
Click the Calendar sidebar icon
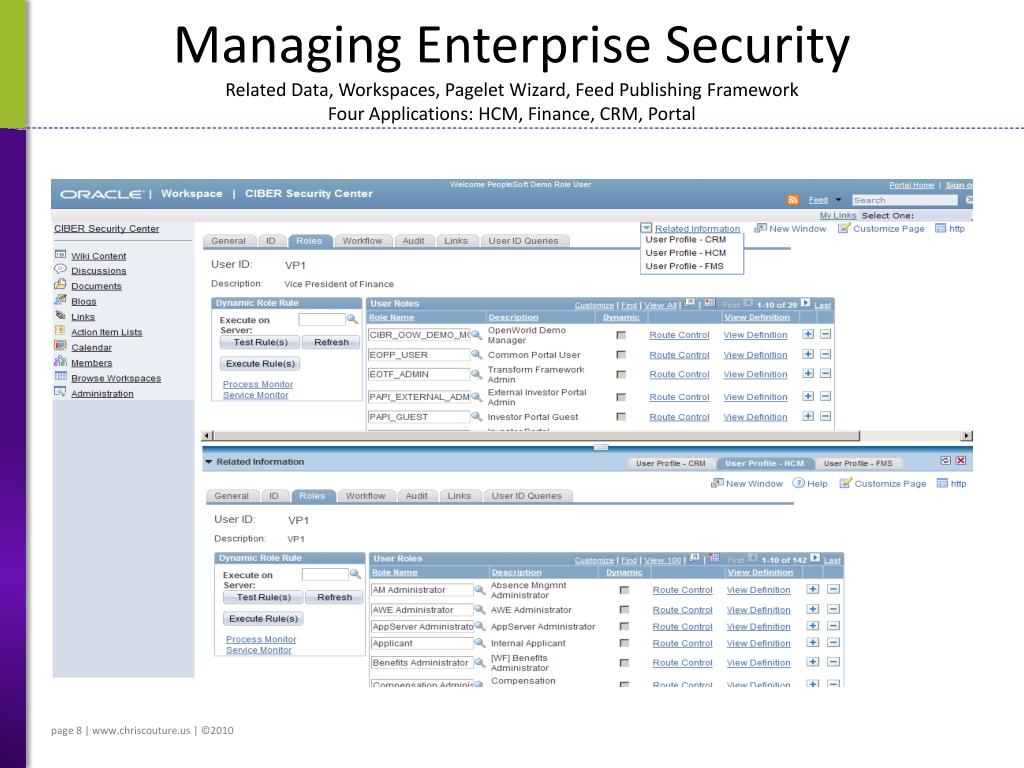coord(60,346)
